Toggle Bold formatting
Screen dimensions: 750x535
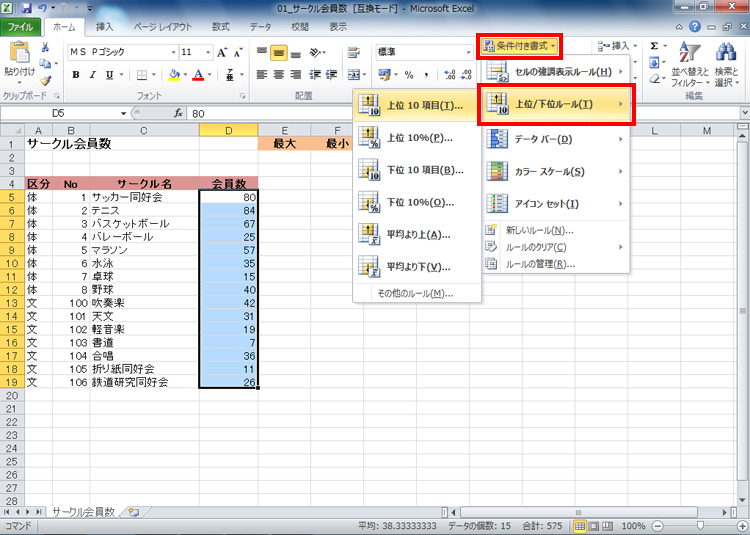(x=76, y=75)
